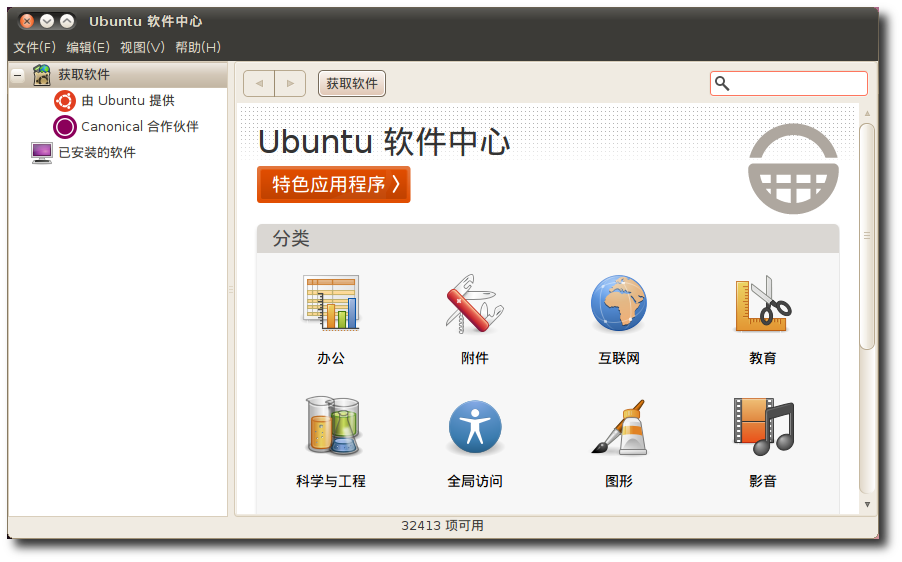902x562 pixels.
Task: Open the 视图(V) menu
Action: [143, 47]
